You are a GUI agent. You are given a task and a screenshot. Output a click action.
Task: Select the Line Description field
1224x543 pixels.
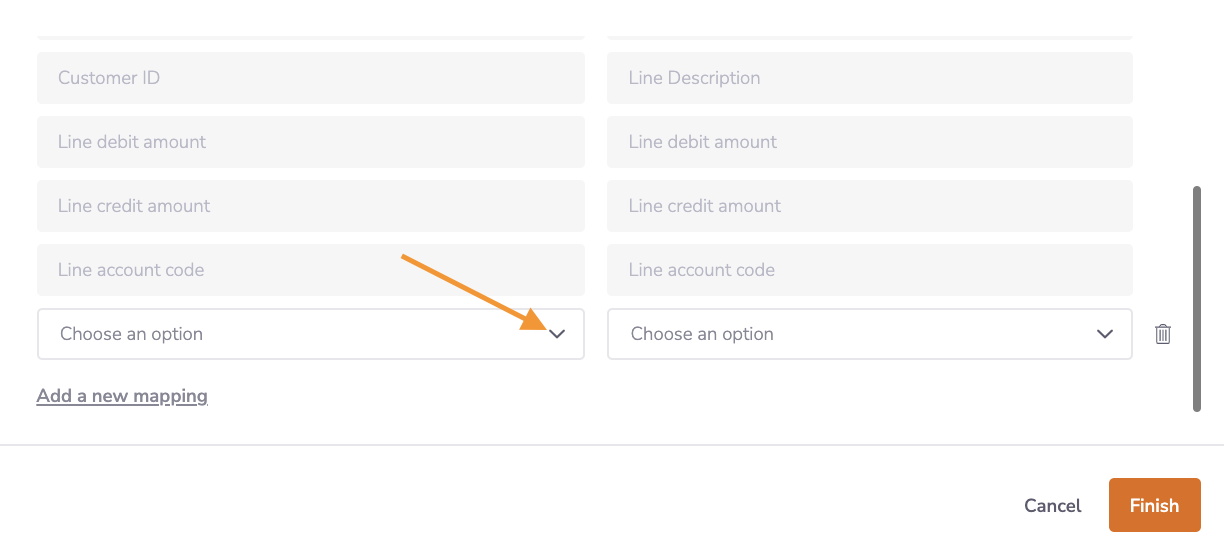pos(870,78)
